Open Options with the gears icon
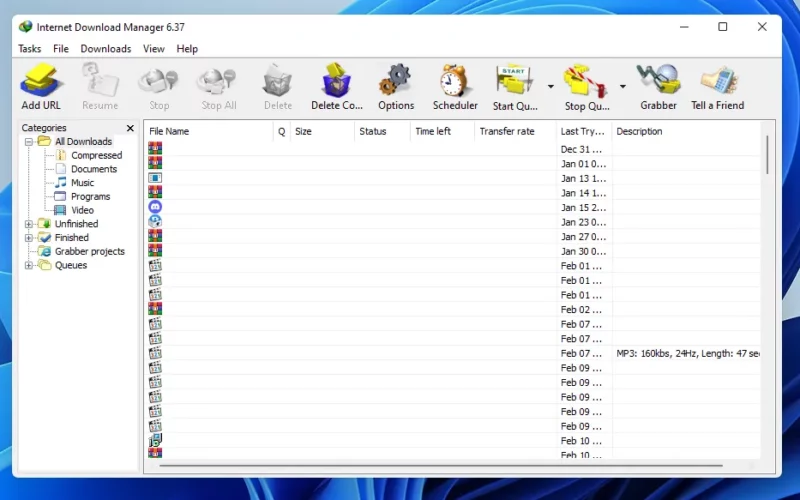 (x=395, y=81)
